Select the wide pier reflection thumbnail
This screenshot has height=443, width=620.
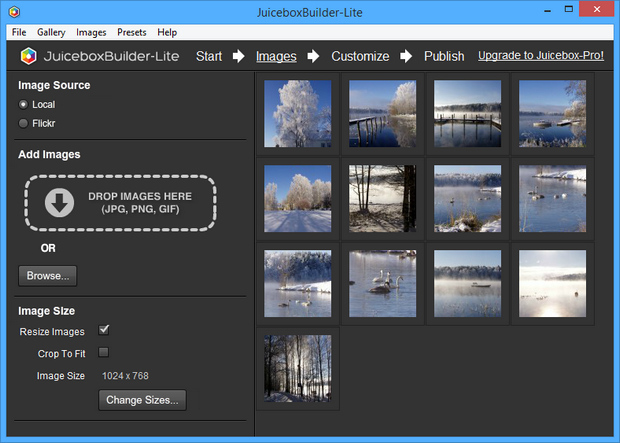click(x=467, y=114)
